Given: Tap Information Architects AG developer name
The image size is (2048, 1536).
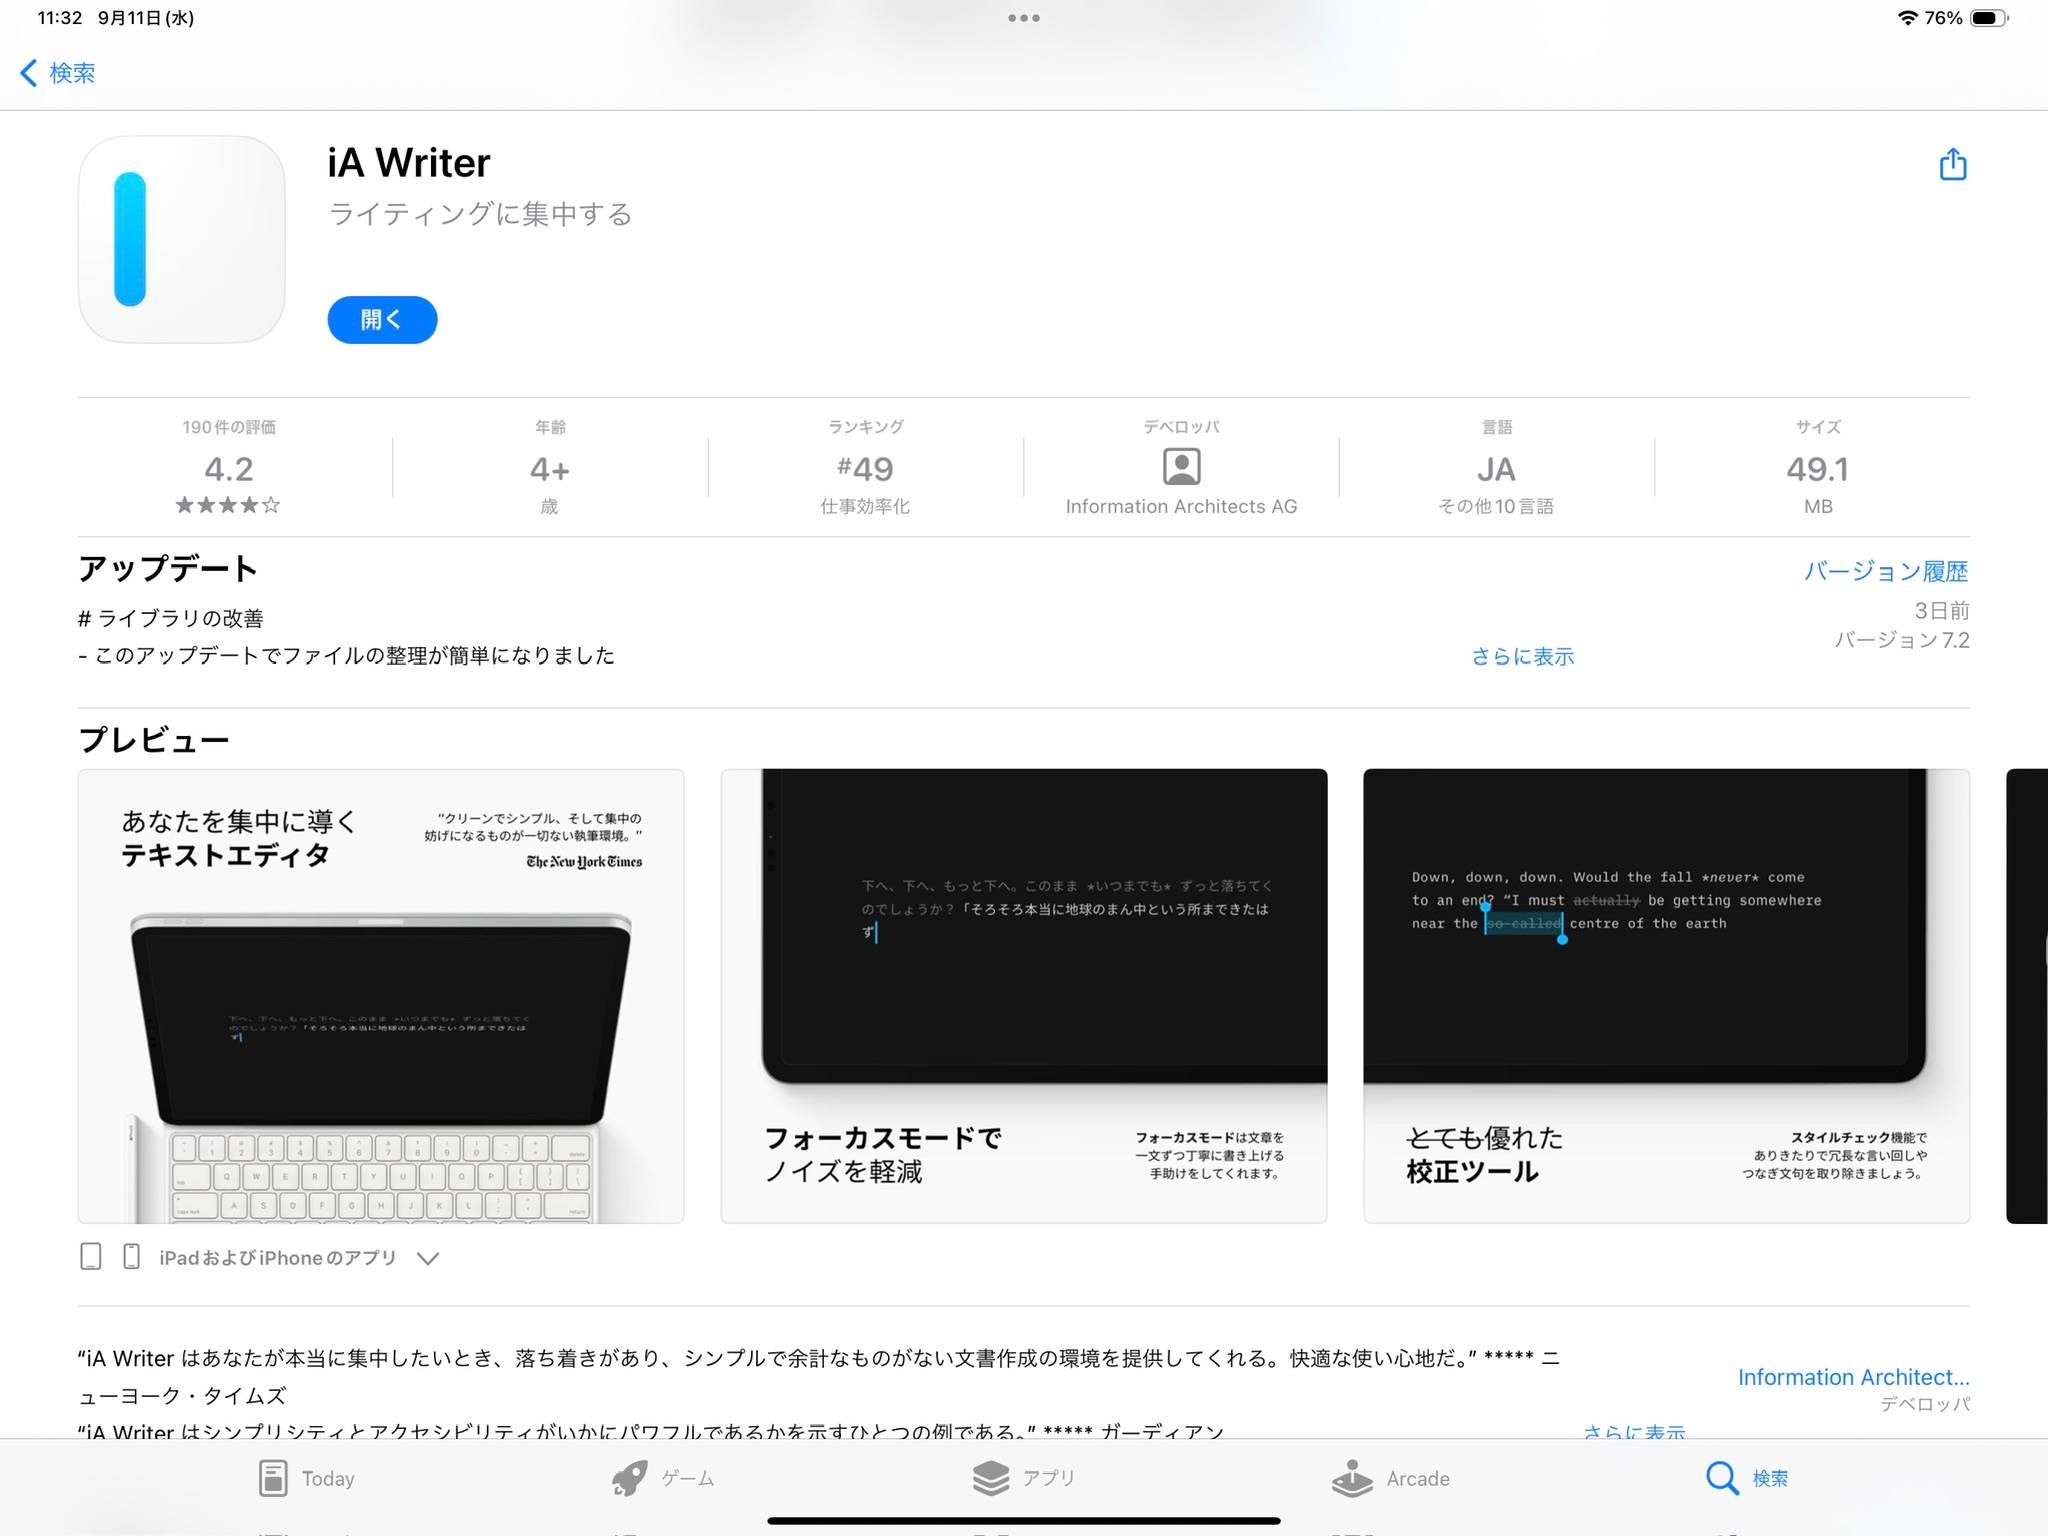Looking at the screenshot, I should coord(1181,507).
